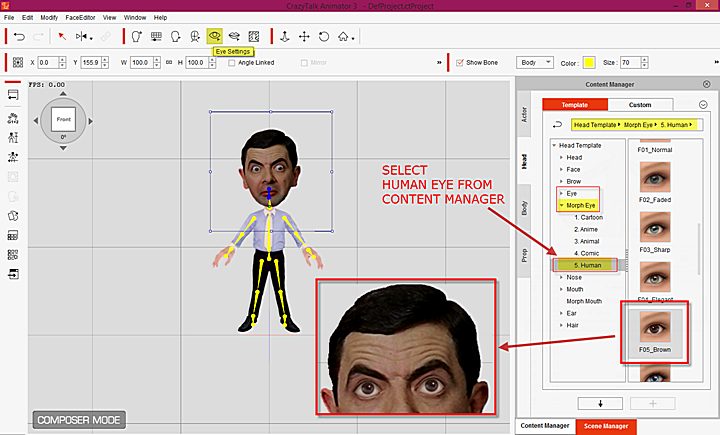The image size is (720, 435).
Task: Open the Body dropdown in bone settings
Action: click(535, 62)
